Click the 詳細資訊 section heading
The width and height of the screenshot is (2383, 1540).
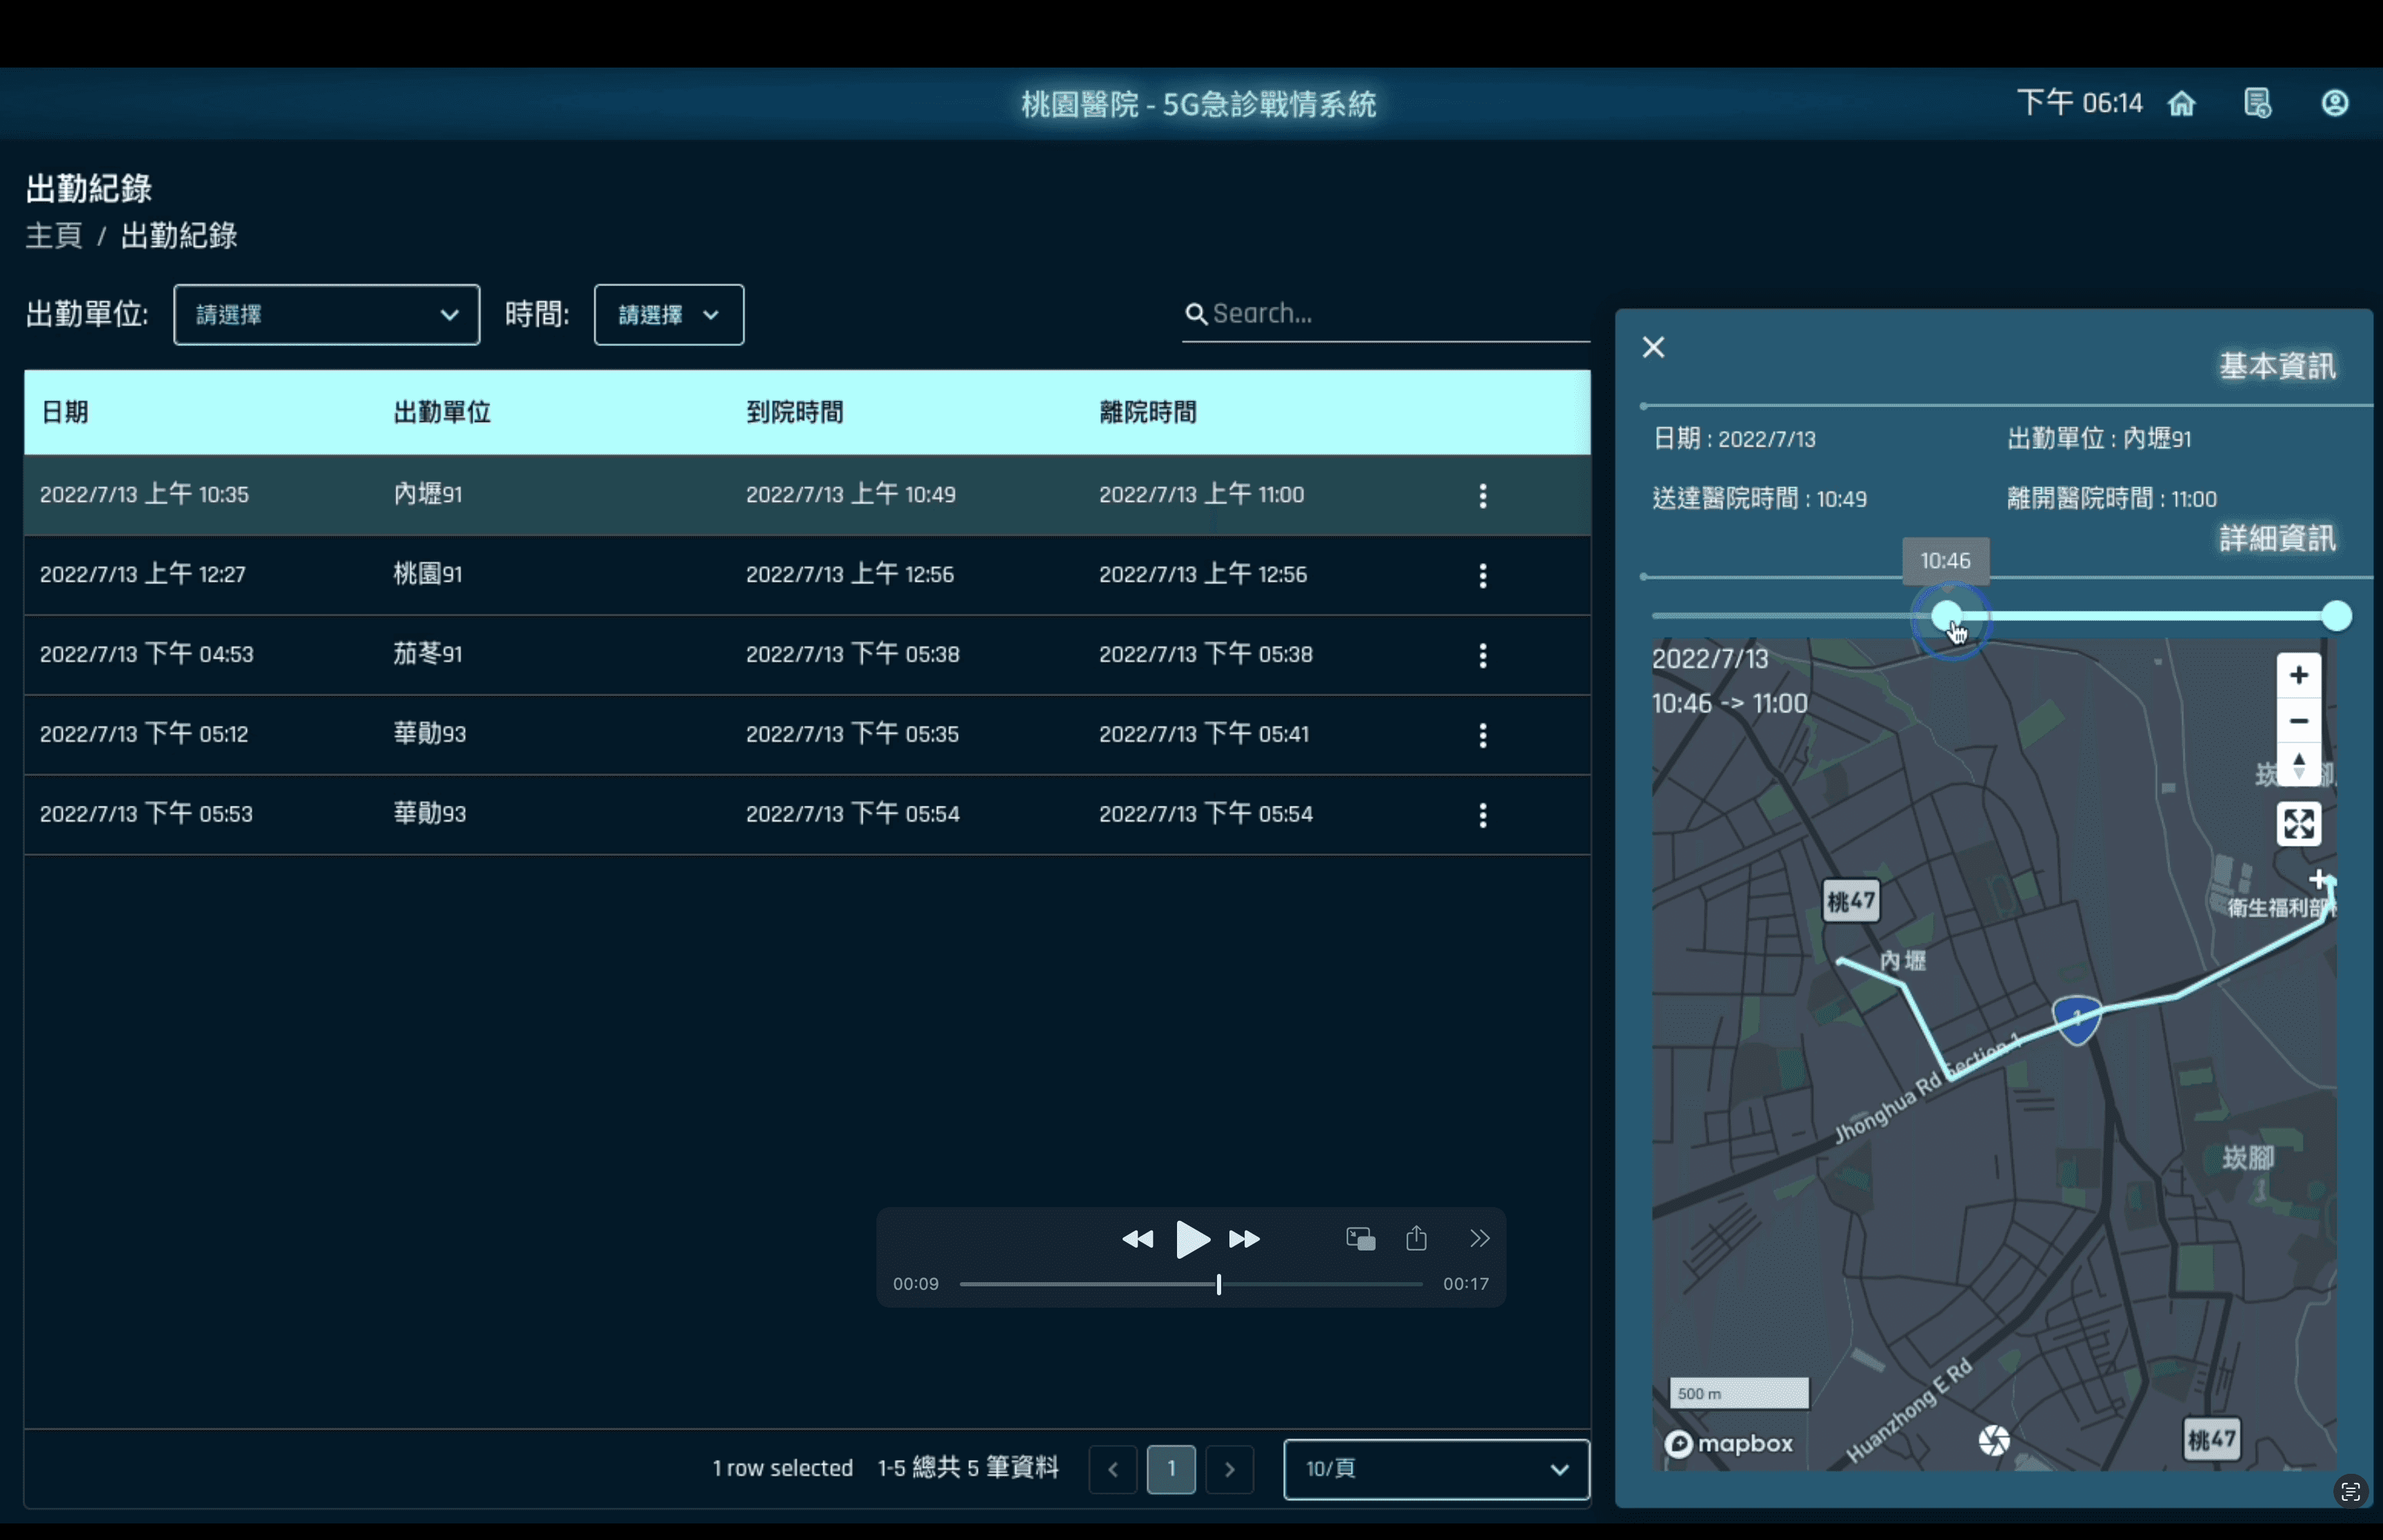(x=2278, y=538)
